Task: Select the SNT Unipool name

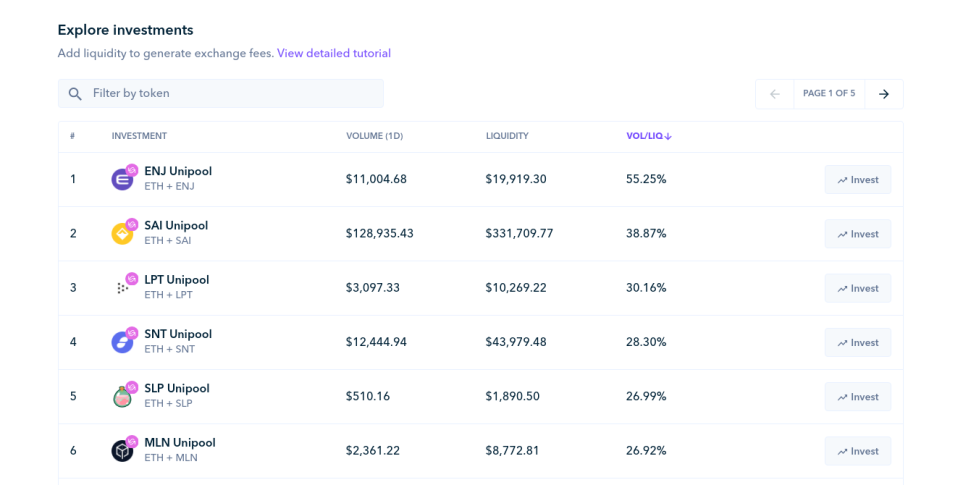Action: click(x=178, y=334)
